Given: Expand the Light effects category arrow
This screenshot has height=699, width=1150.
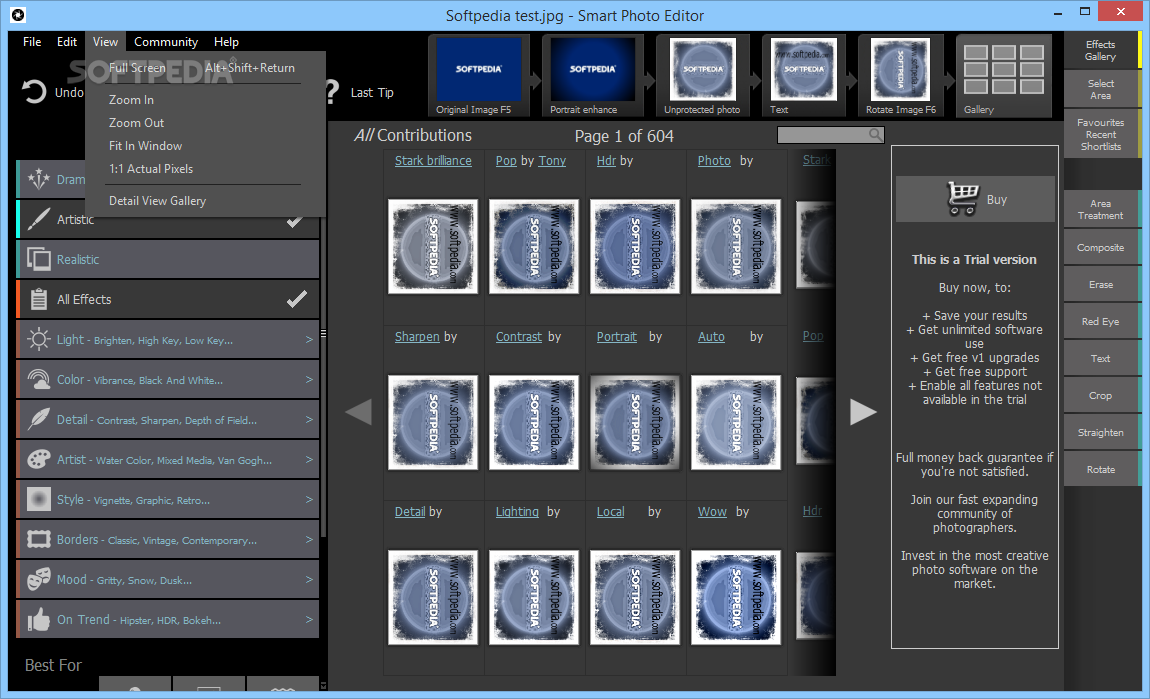Looking at the screenshot, I should [x=309, y=340].
